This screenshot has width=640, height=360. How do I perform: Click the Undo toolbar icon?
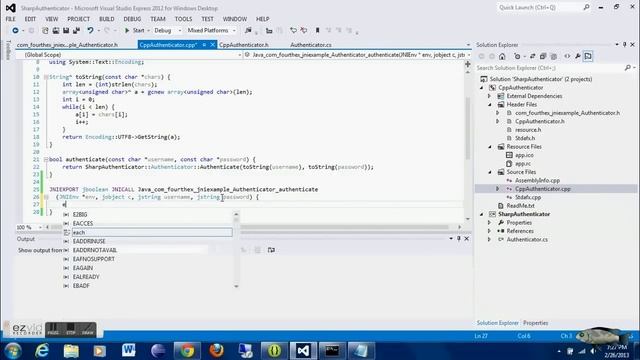[x=90, y=31]
